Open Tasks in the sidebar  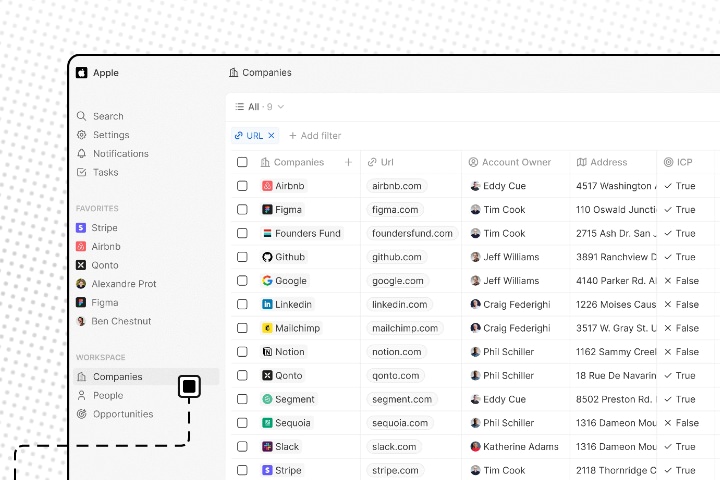tap(98, 172)
